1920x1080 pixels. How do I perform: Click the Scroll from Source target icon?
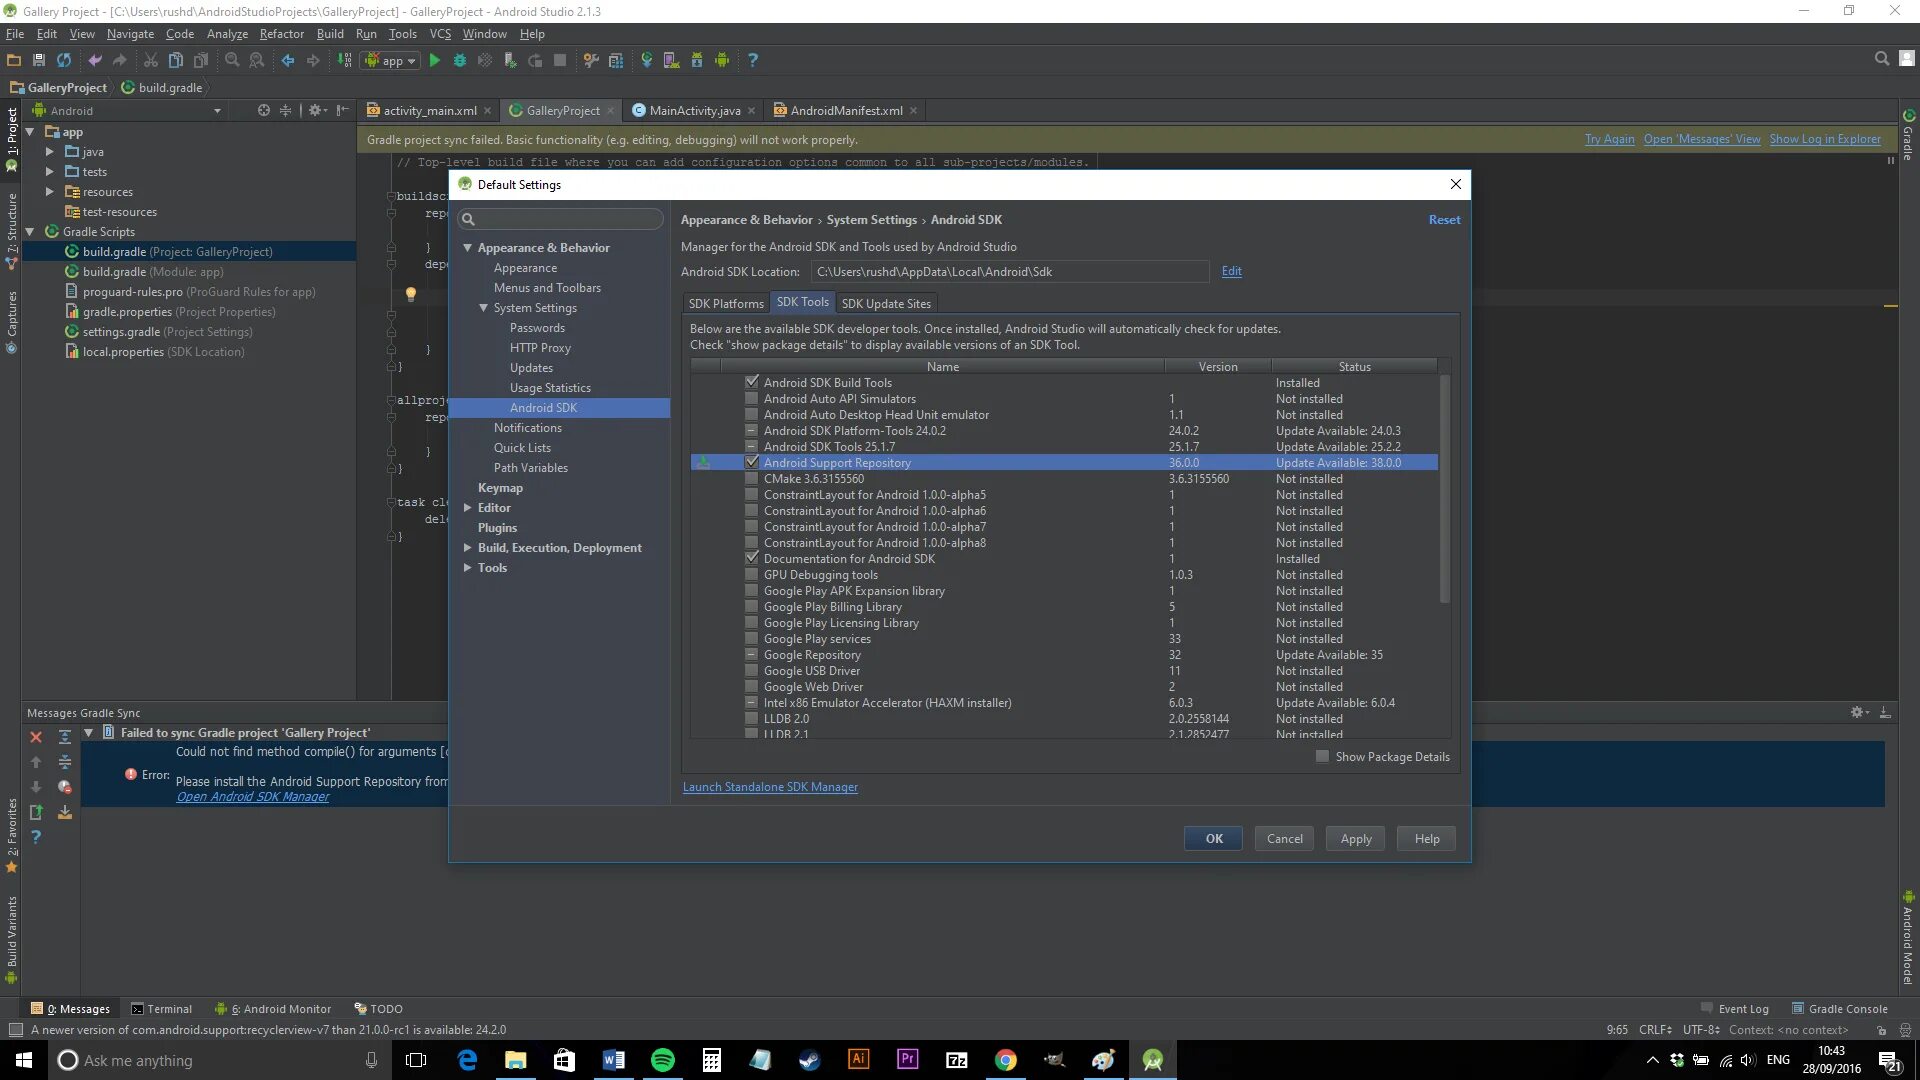click(x=263, y=110)
